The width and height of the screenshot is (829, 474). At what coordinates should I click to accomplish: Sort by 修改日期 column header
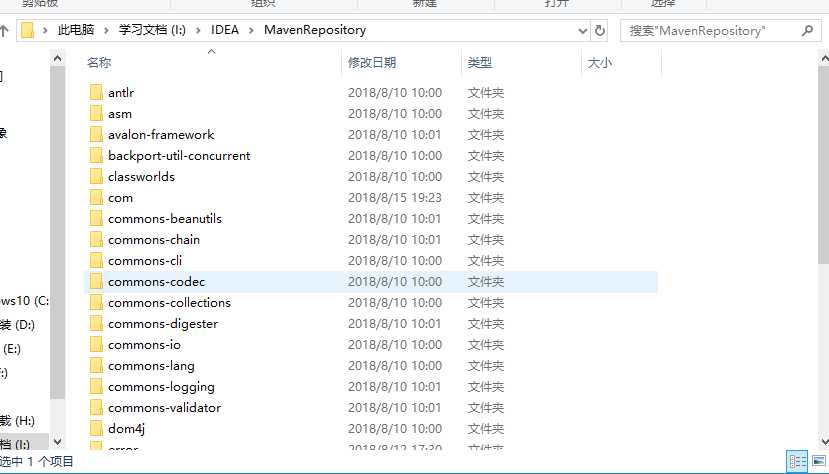372,62
